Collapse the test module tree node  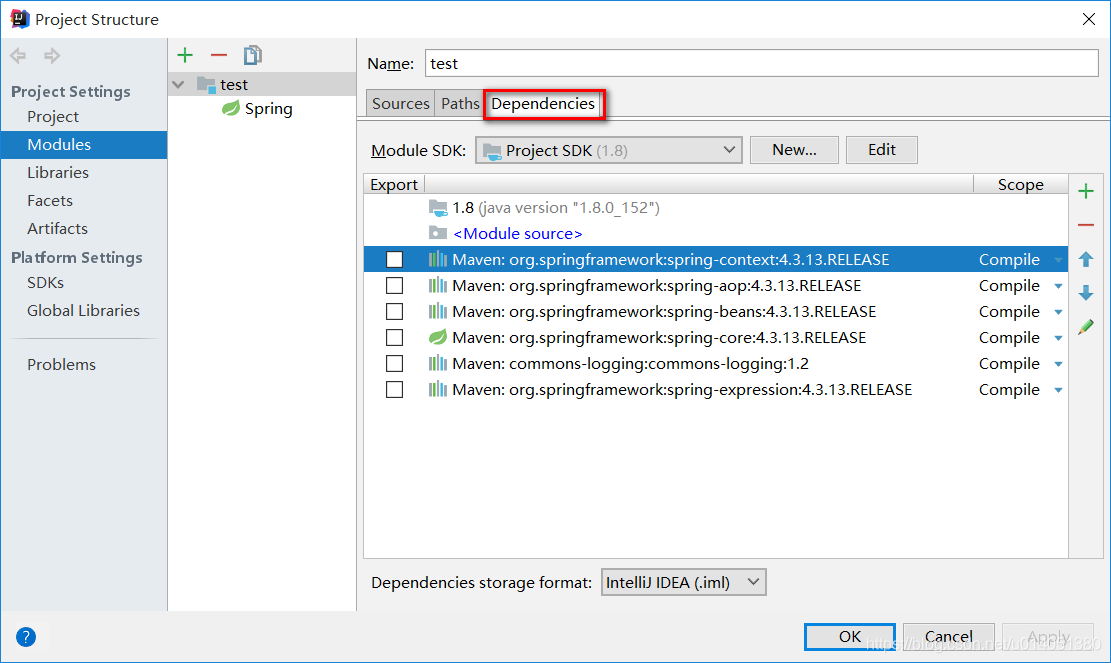pos(179,84)
